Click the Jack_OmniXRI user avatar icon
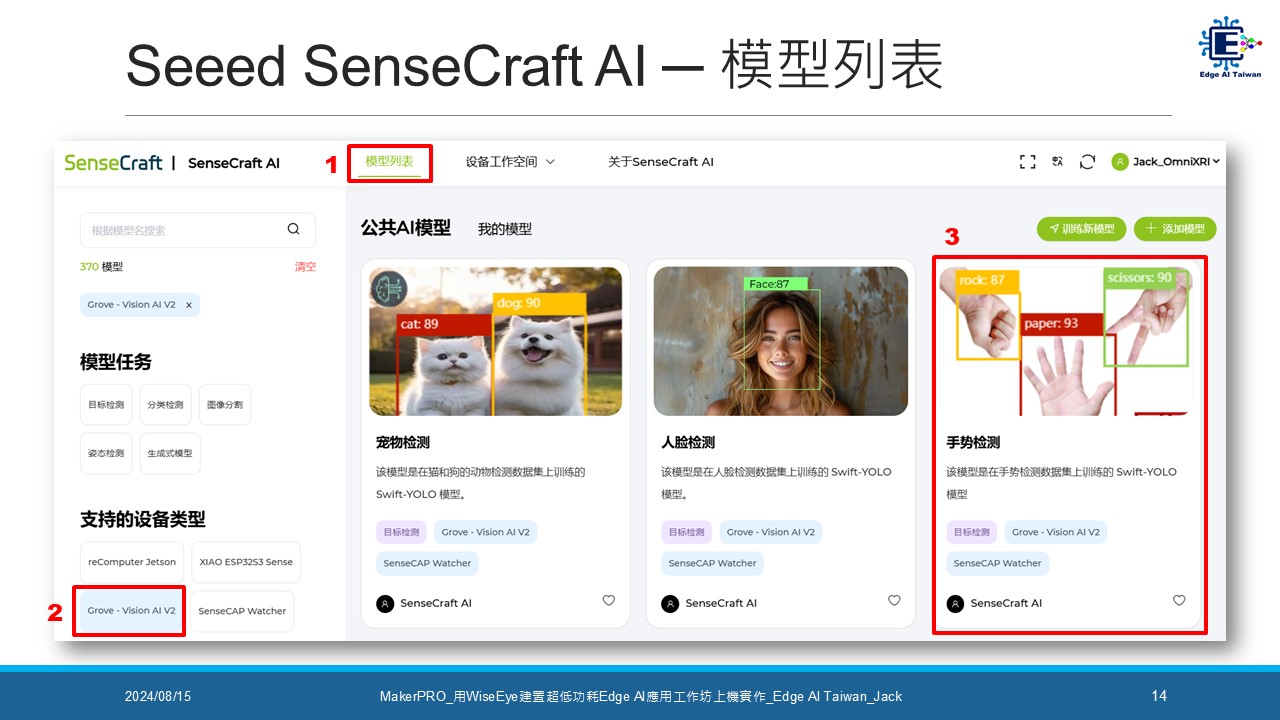1280x720 pixels. (x=1120, y=162)
